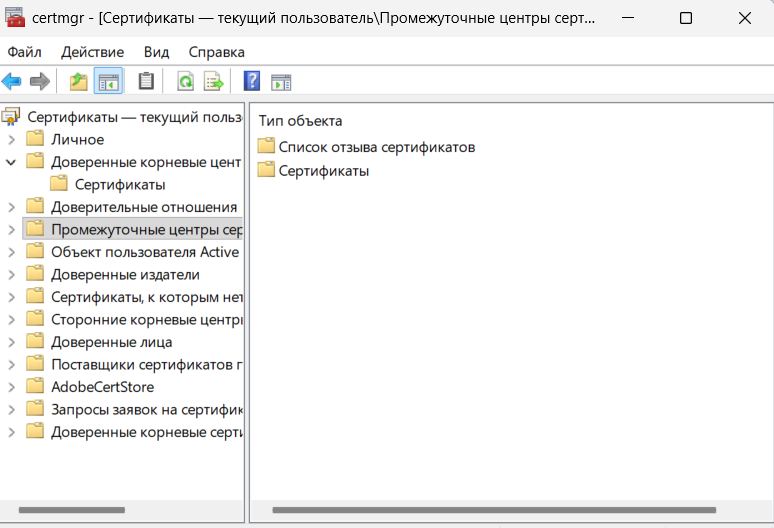Open the Вид menu
774x528 pixels.
pos(156,52)
